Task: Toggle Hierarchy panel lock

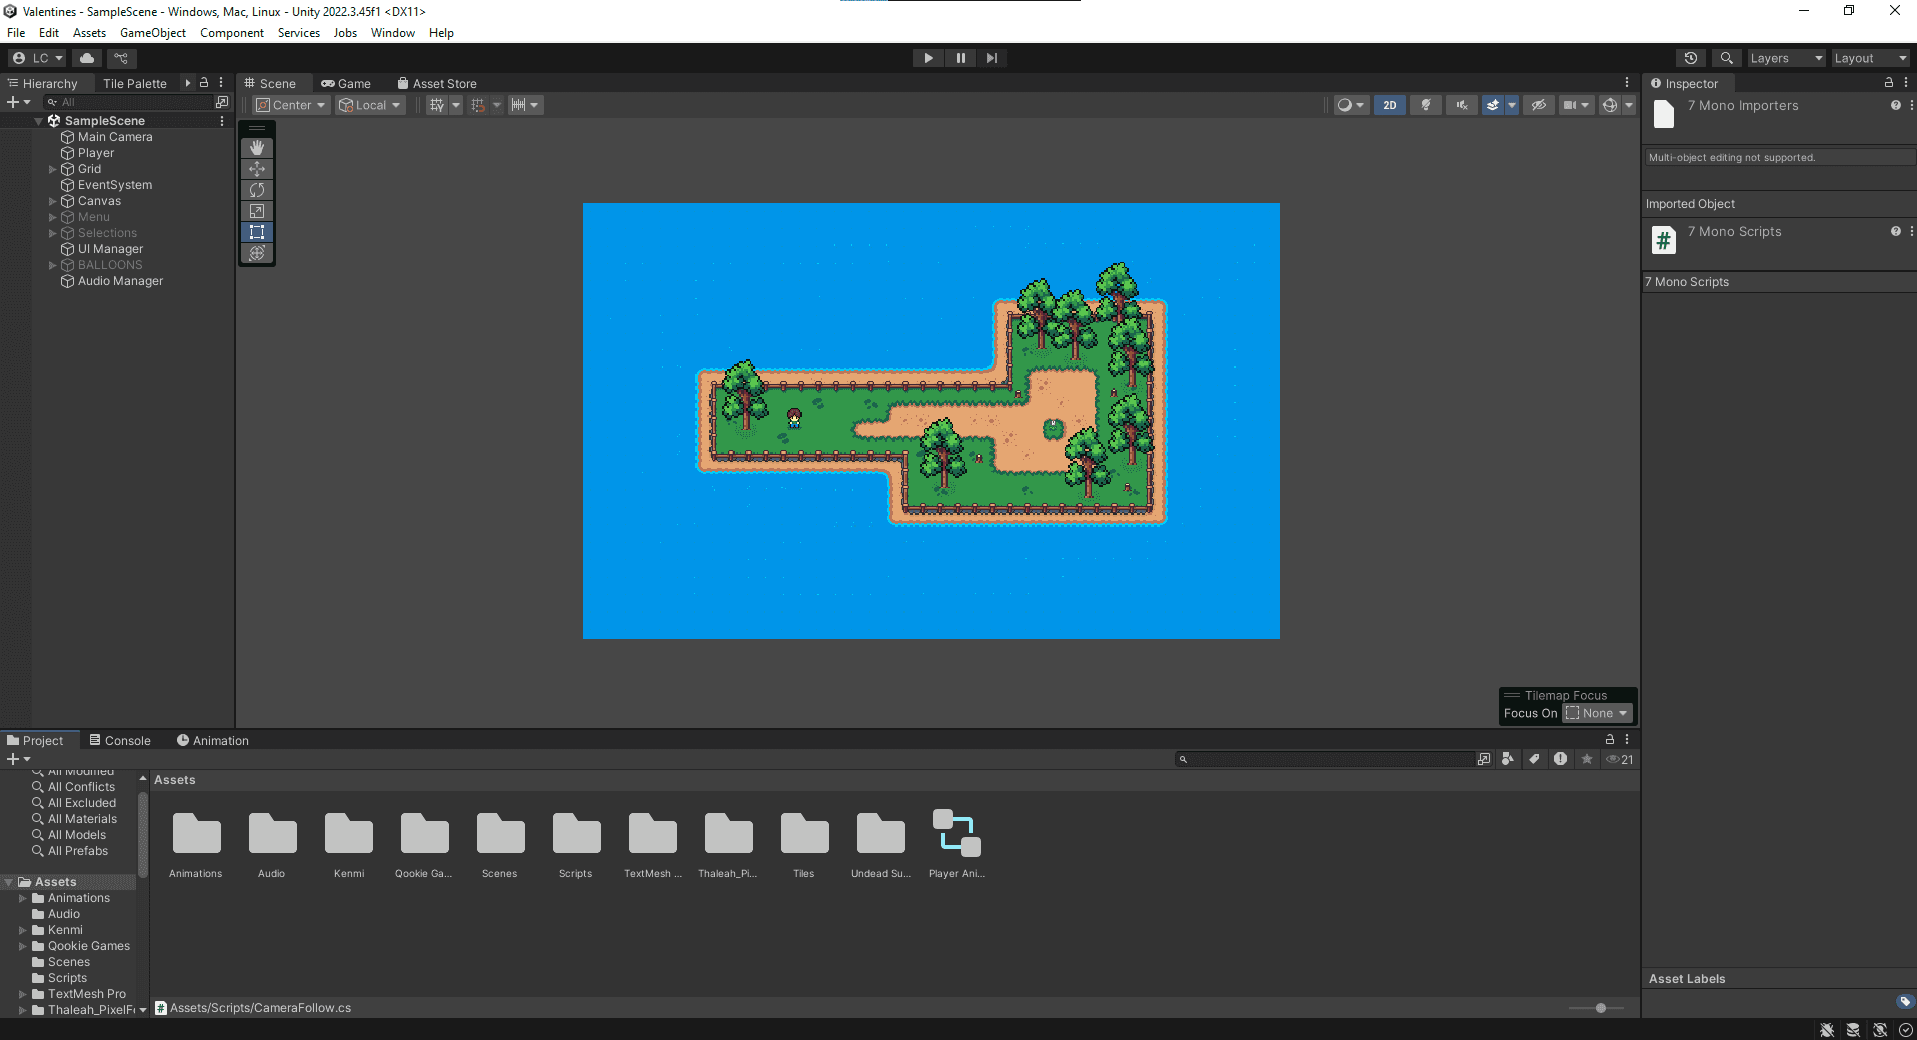Action: click(x=204, y=83)
